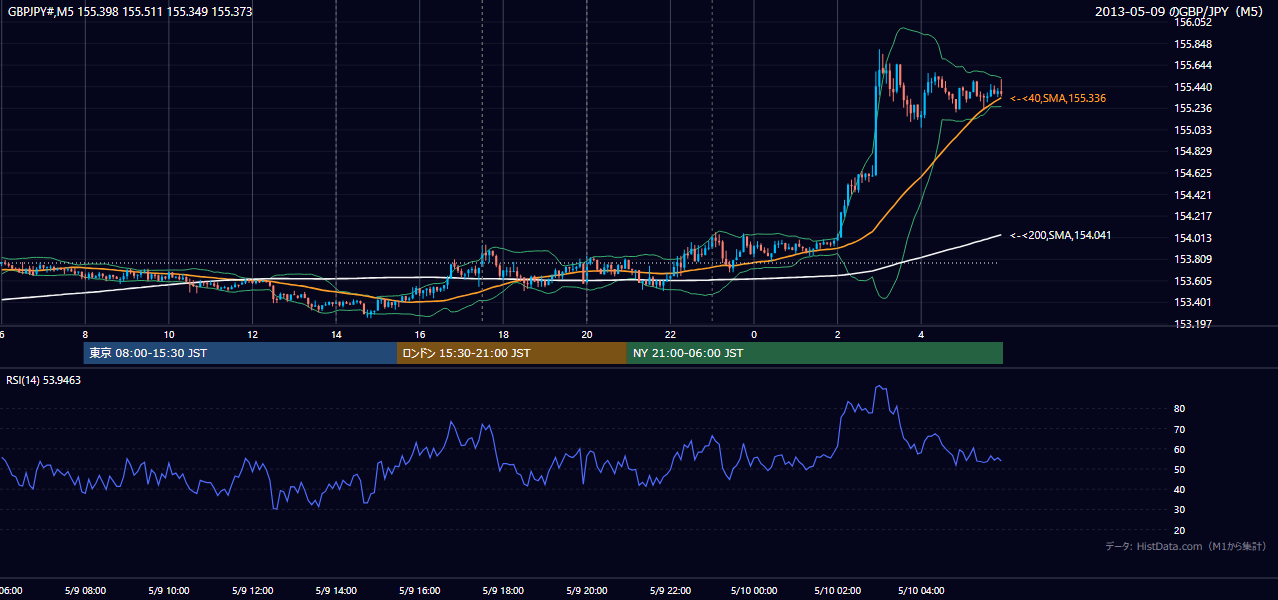Click price axis value 154.013

1194,238
